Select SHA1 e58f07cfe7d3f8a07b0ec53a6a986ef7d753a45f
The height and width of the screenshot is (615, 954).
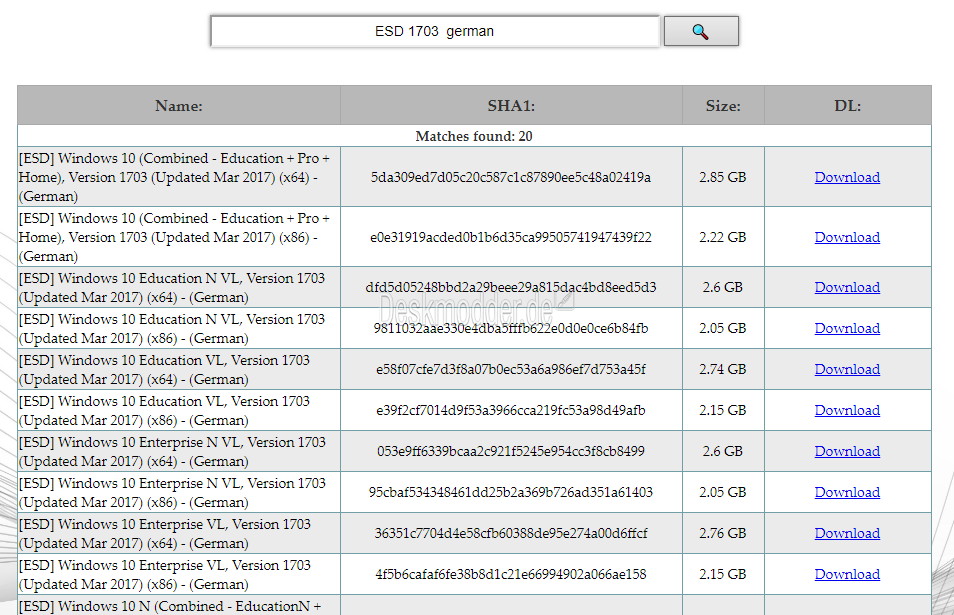coord(511,369)
